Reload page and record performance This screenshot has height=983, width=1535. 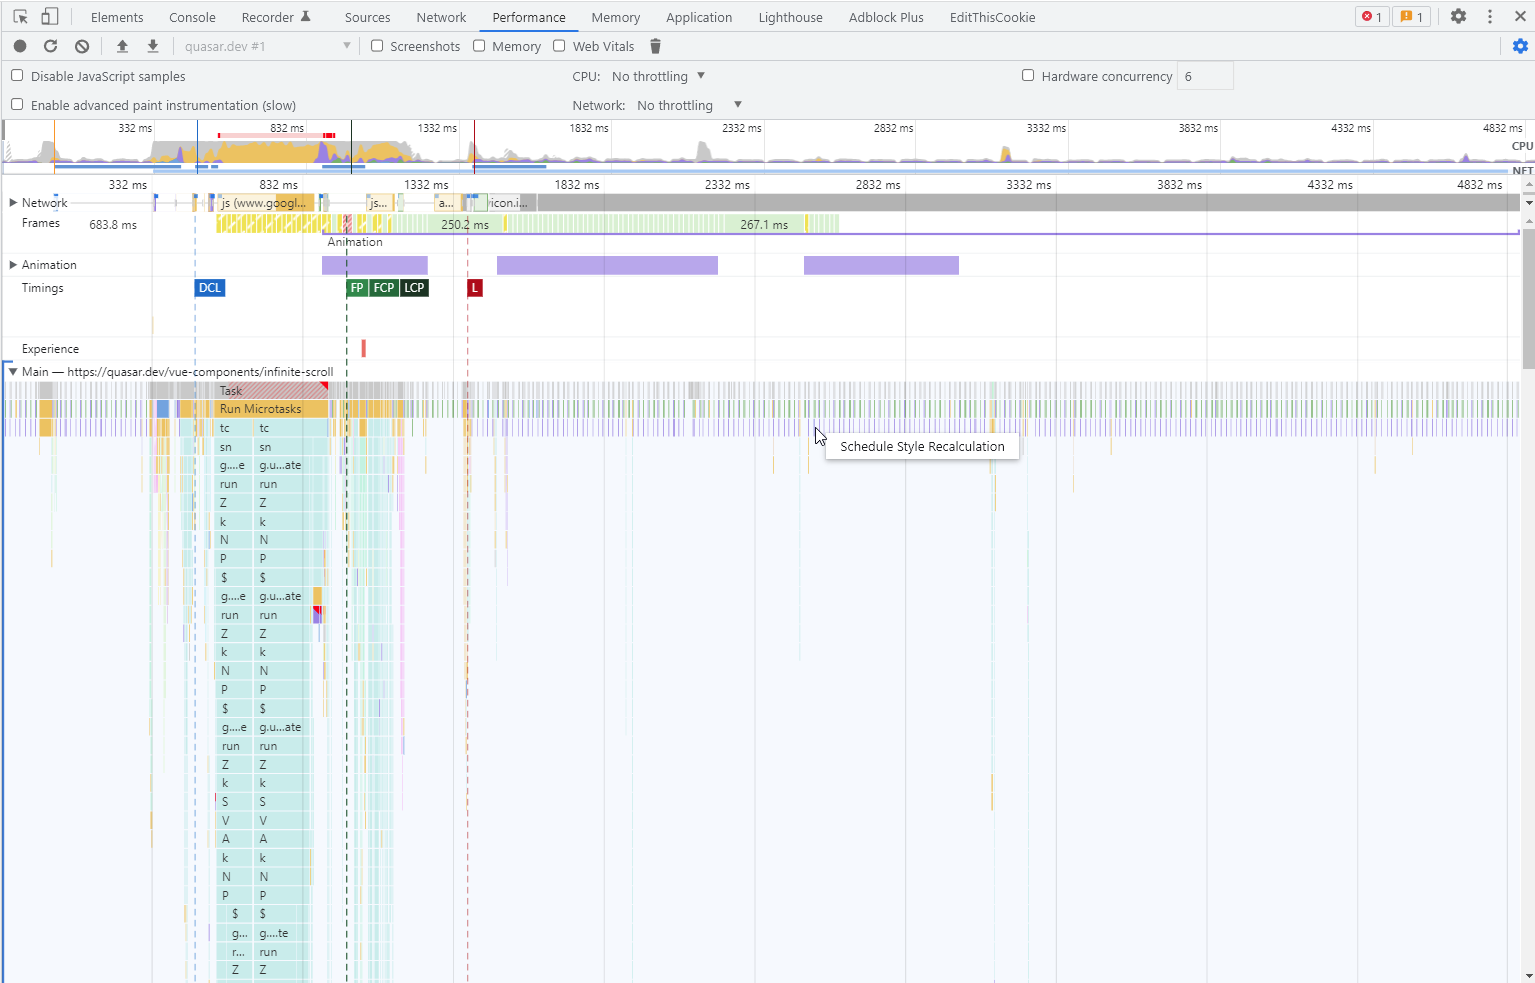click(50, 46)
